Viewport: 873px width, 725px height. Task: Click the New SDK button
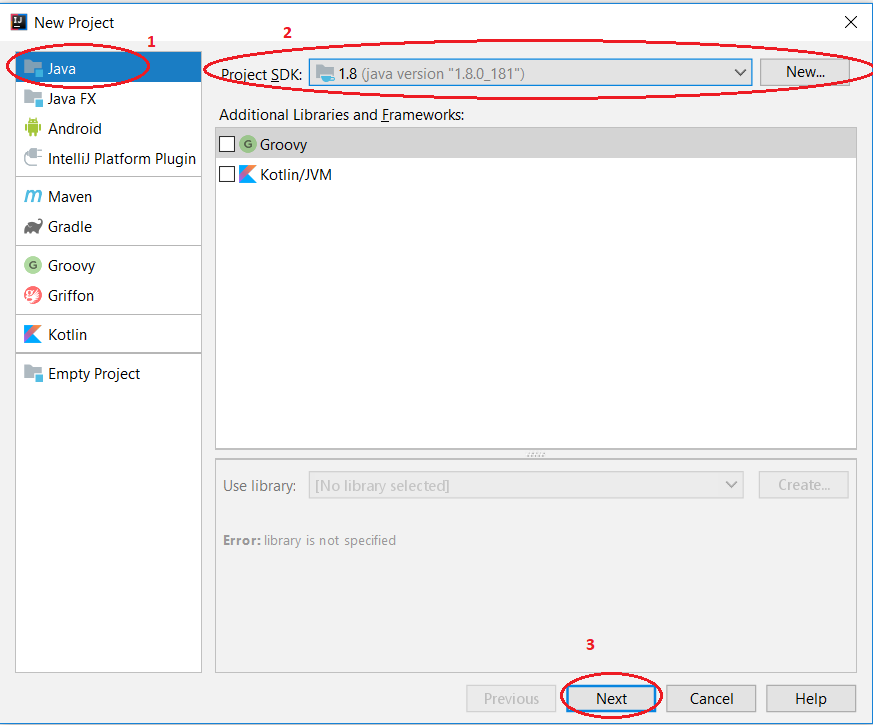805,72
